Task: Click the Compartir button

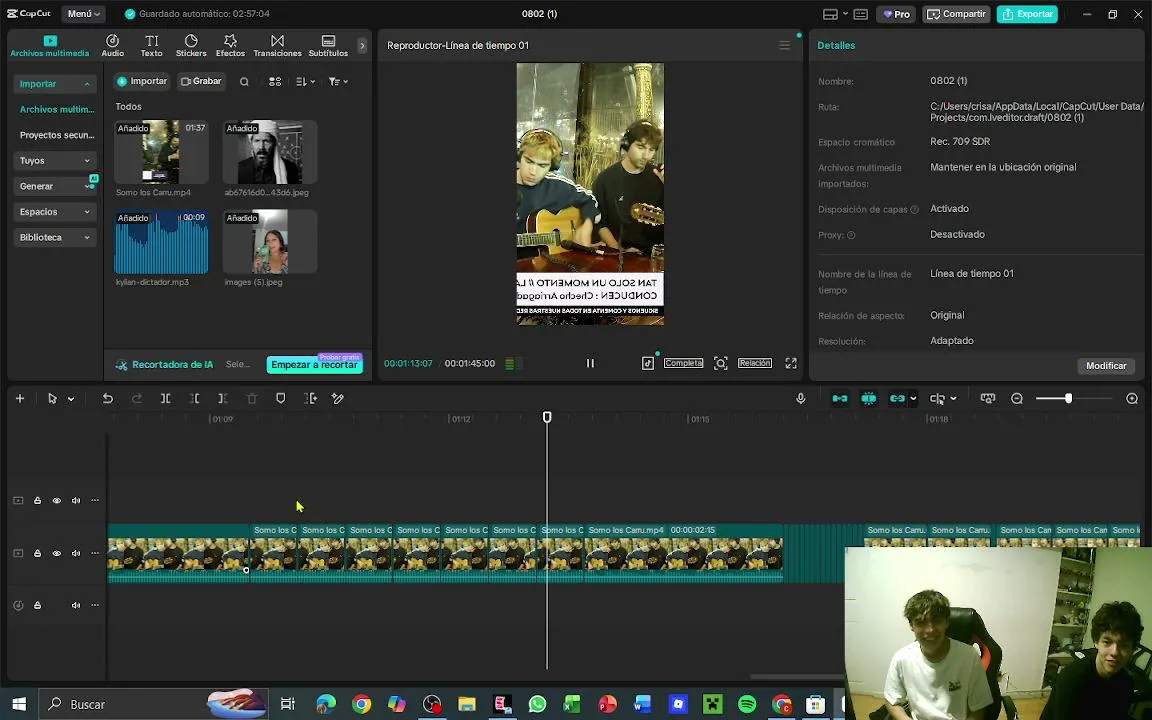Action: [957, 14]
